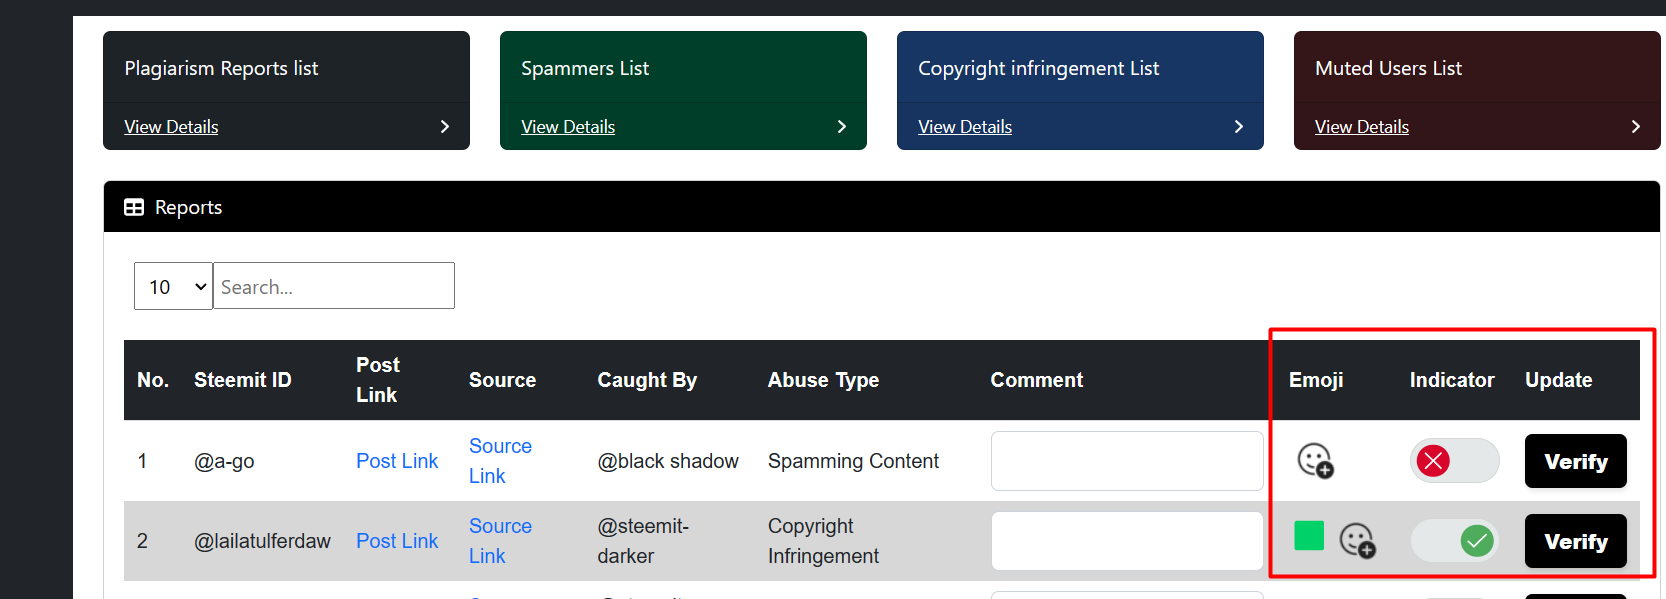Click the add-emoji icon for @lailatulferdaw row

click(x=1357, y=541)
